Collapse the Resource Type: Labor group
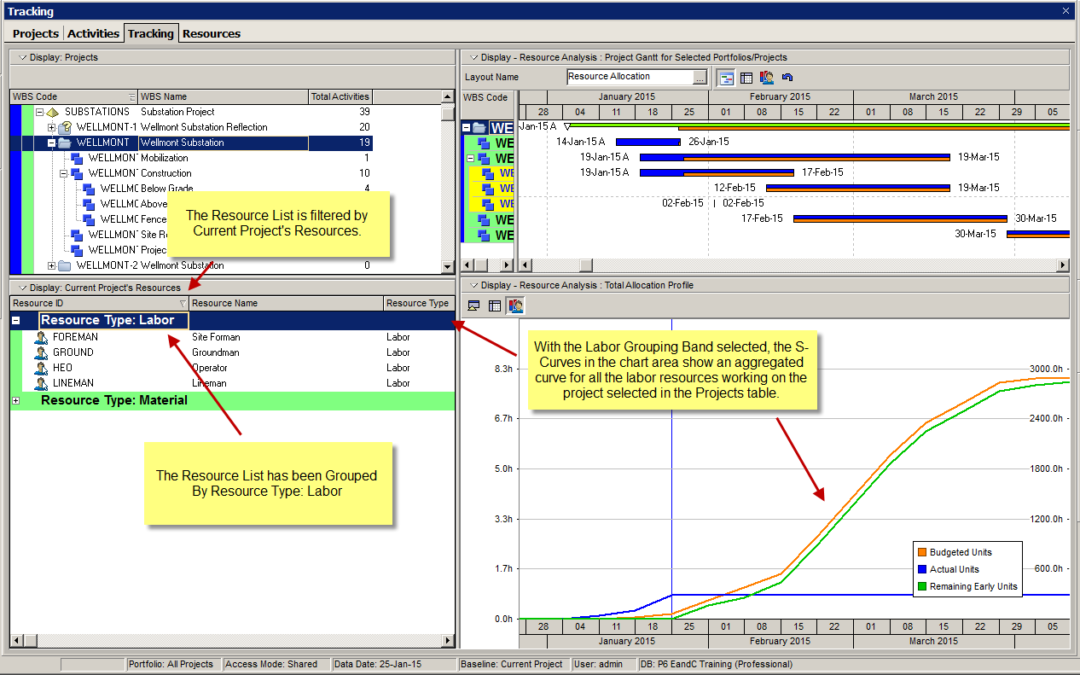The image size is (1080, 675). tap(16, 321)
